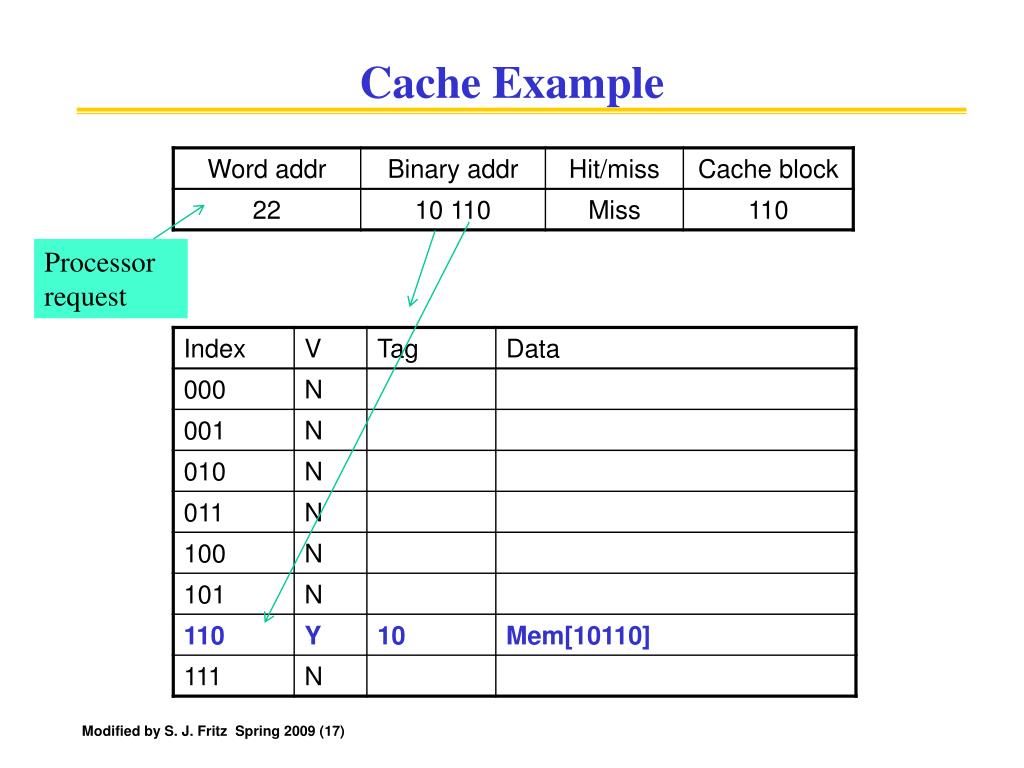Select the 'Hit/miss' column header

coord(614,169)
